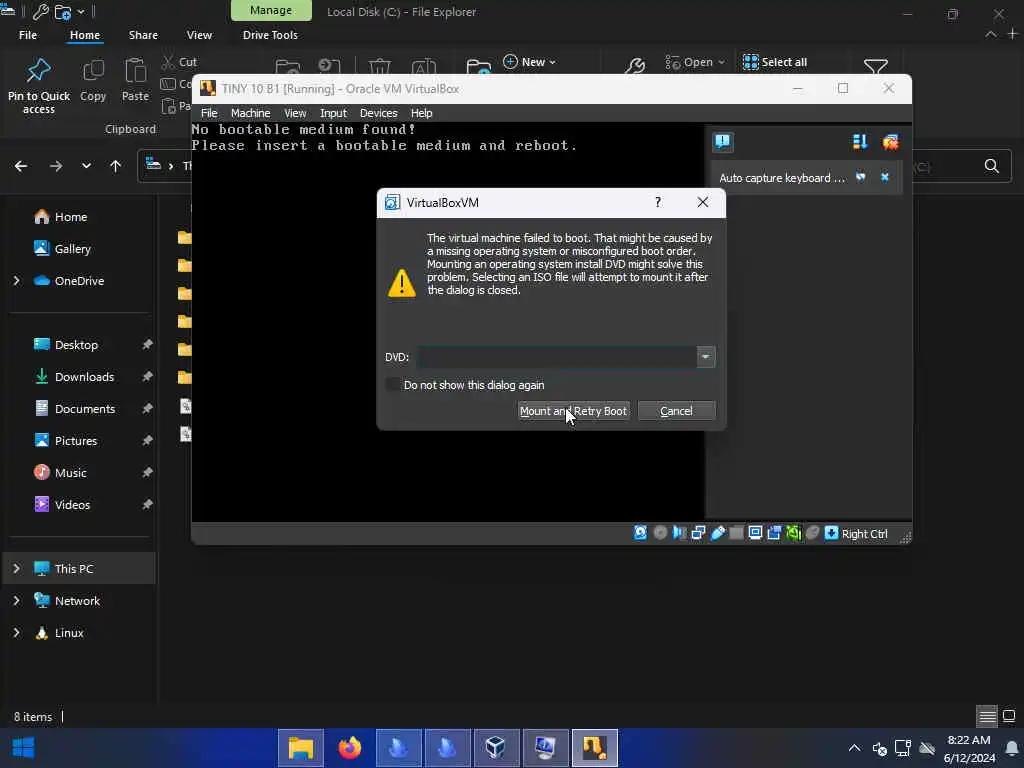Viewport: 1024px width, 768px height.
Task: Click the USB devices status icon
Action: [x=718, y=533]
